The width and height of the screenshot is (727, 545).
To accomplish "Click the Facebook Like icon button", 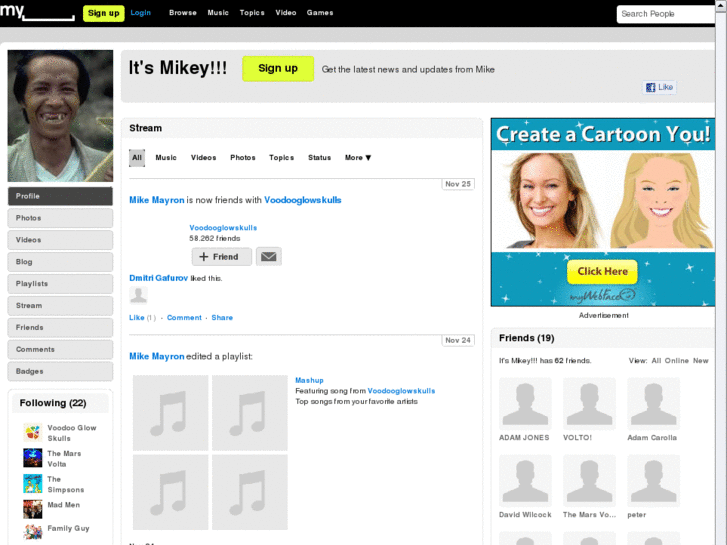I will [x=659, y=87].
